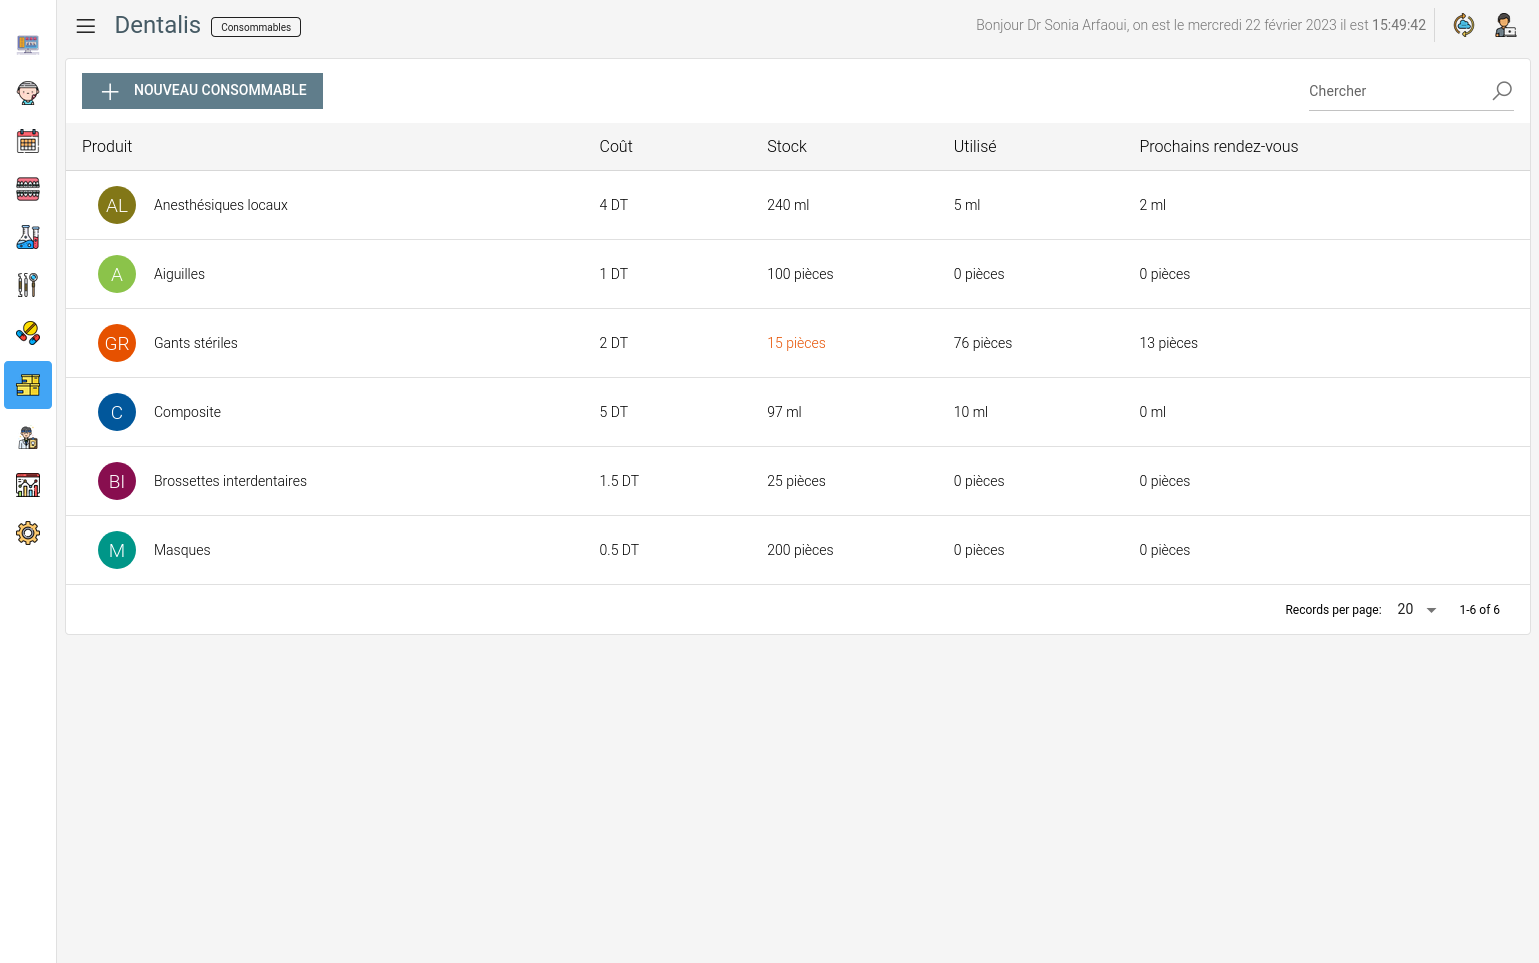Open the laboratory flask icon

pos(28,237)
